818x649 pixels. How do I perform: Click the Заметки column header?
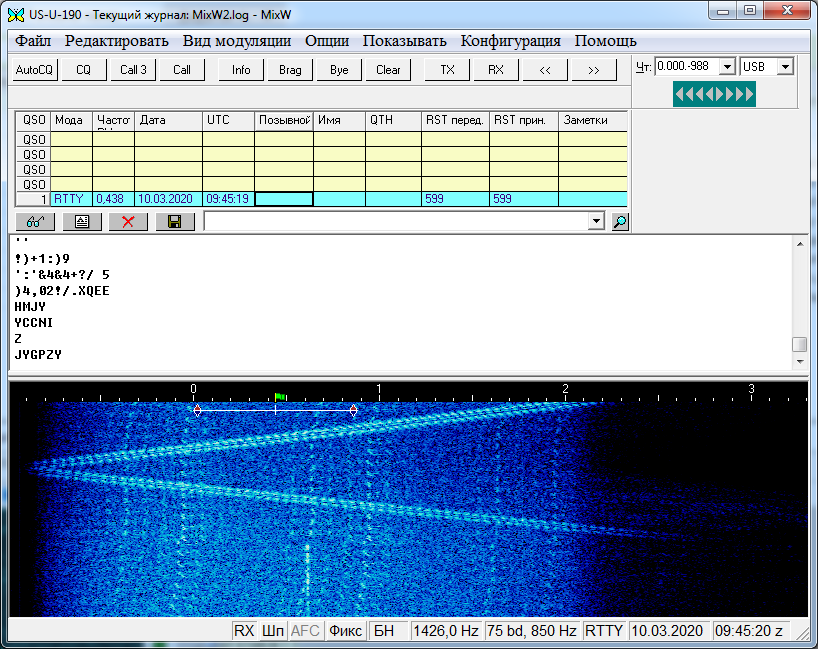click(593, 121)
